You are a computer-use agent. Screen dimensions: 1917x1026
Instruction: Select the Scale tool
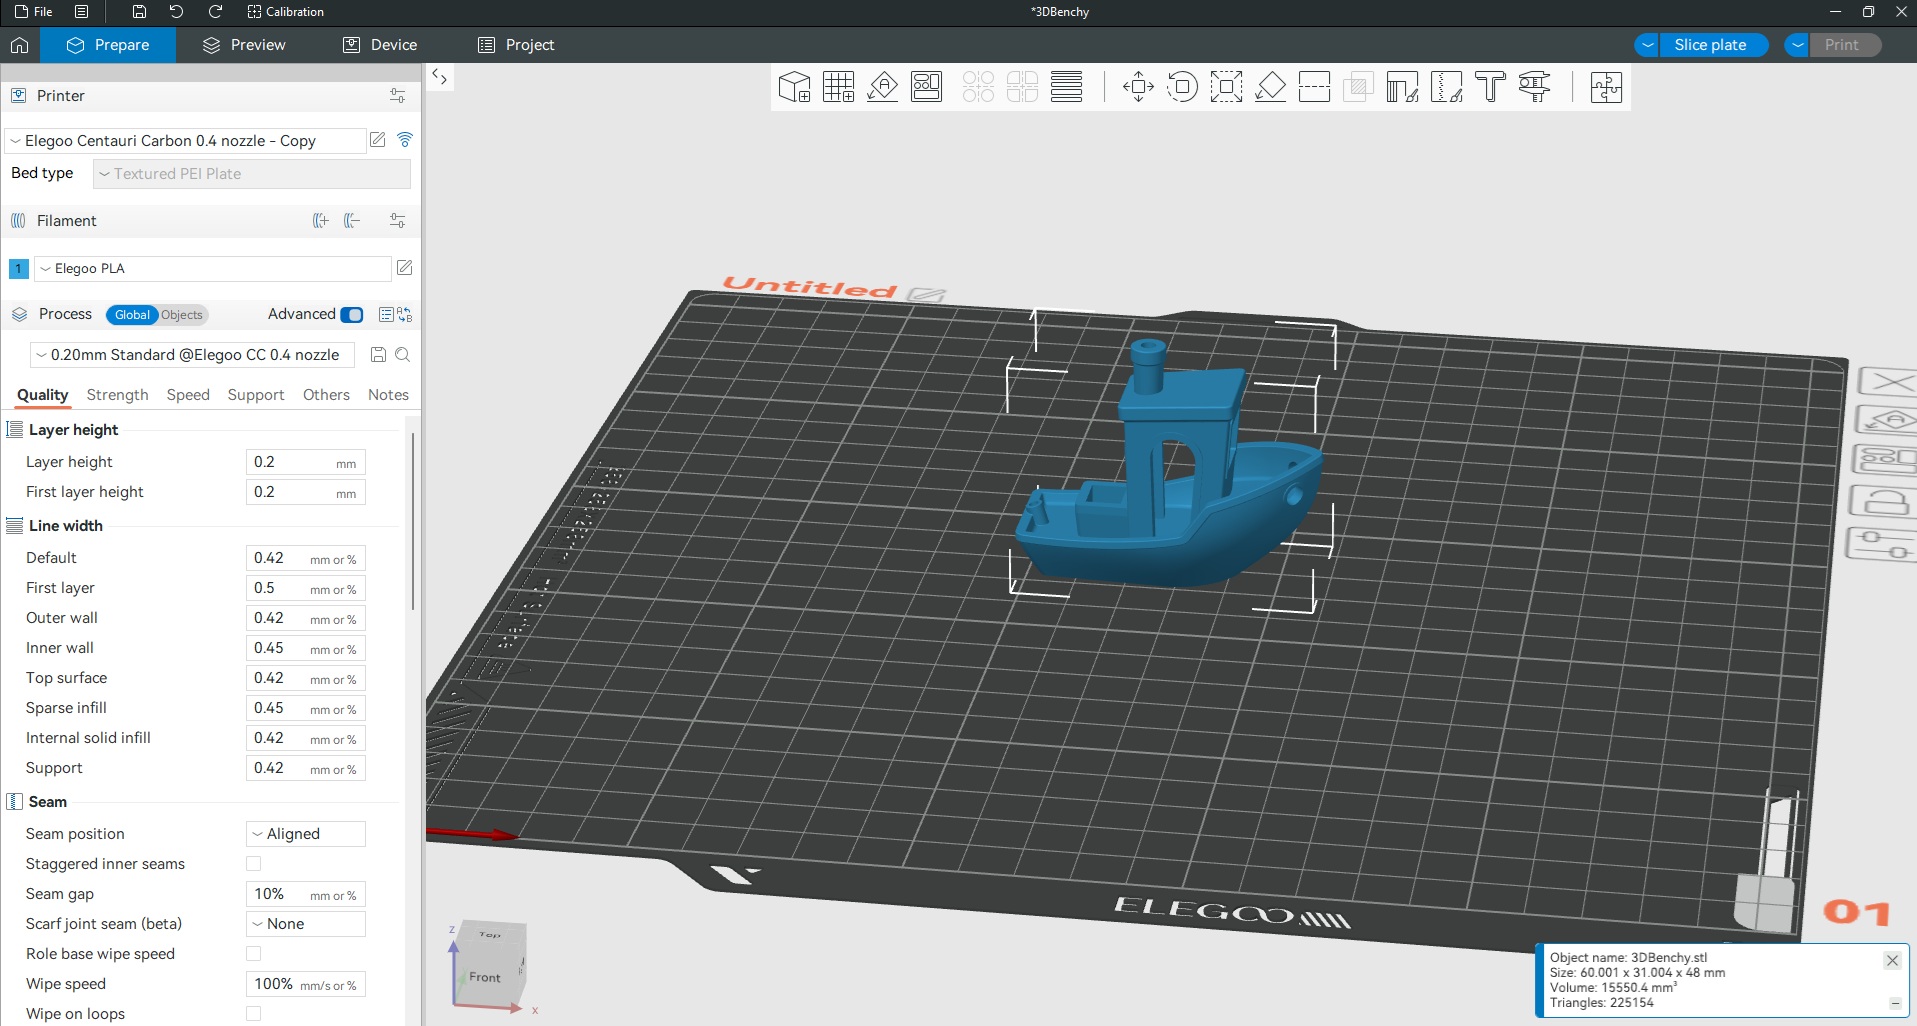[1226, 87]
